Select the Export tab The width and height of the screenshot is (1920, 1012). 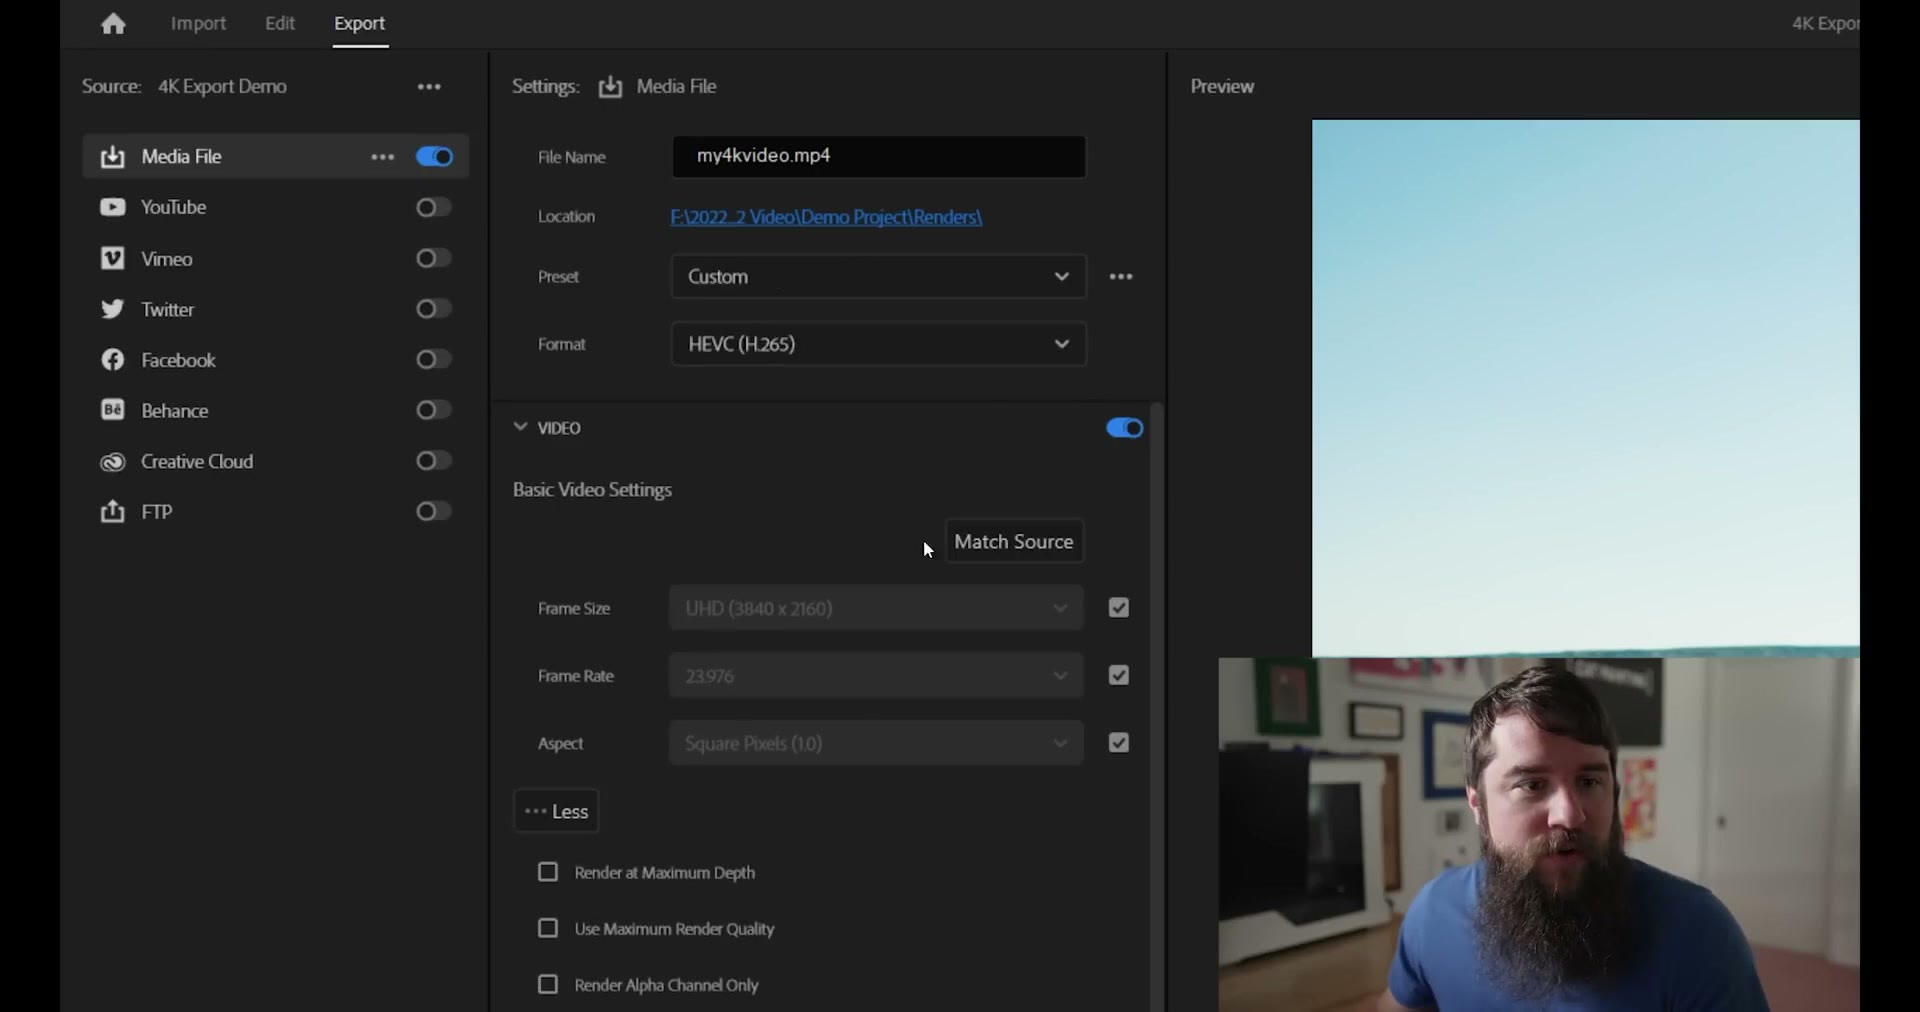[x=360, y=23]
